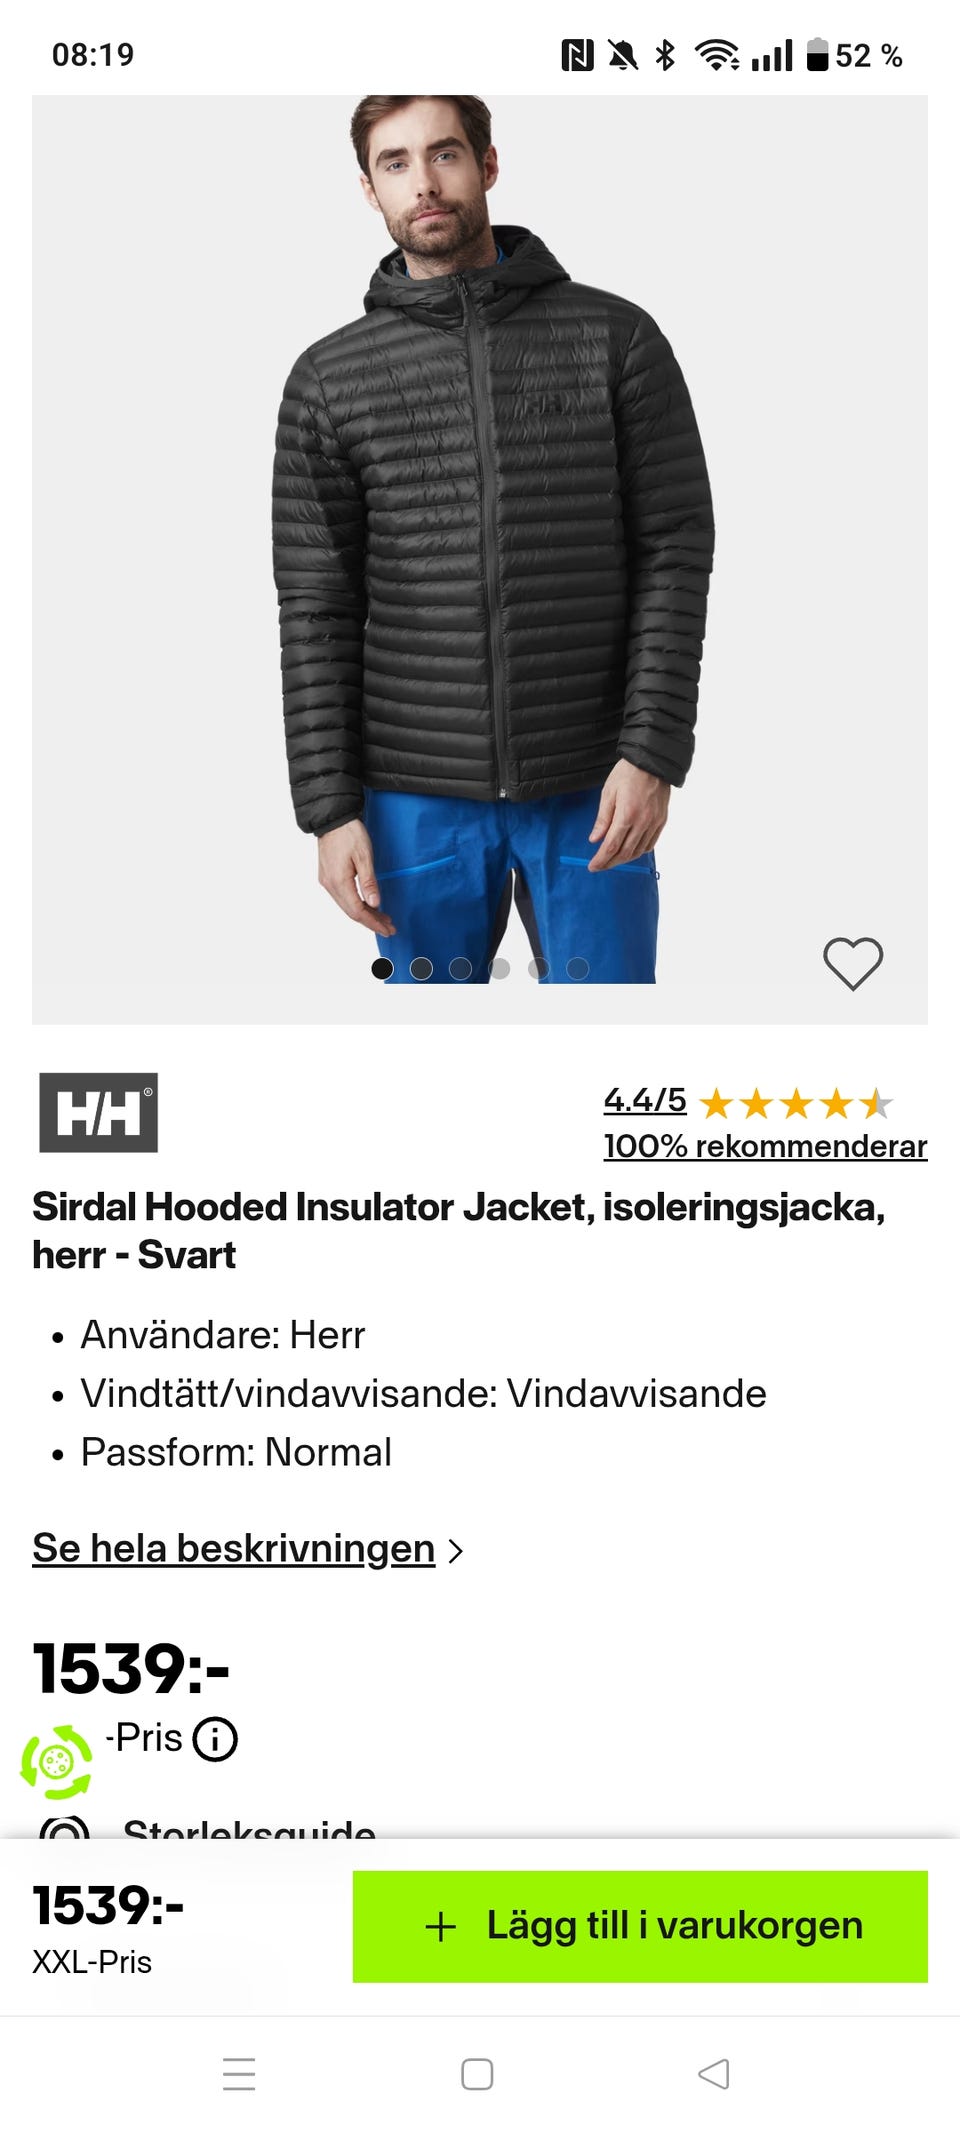Screen dimensions: 960x2133
Task: Tap the plus icon on cart button
Action: pyautogui.click(x=441, y=1927)
